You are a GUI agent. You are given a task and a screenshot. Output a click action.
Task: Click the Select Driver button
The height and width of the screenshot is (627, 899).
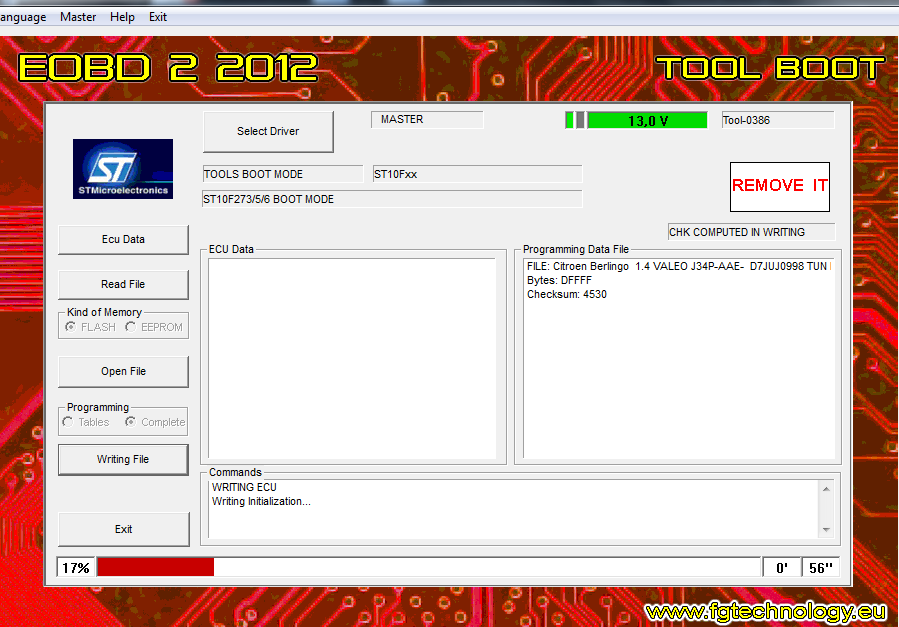click(268, 131)
